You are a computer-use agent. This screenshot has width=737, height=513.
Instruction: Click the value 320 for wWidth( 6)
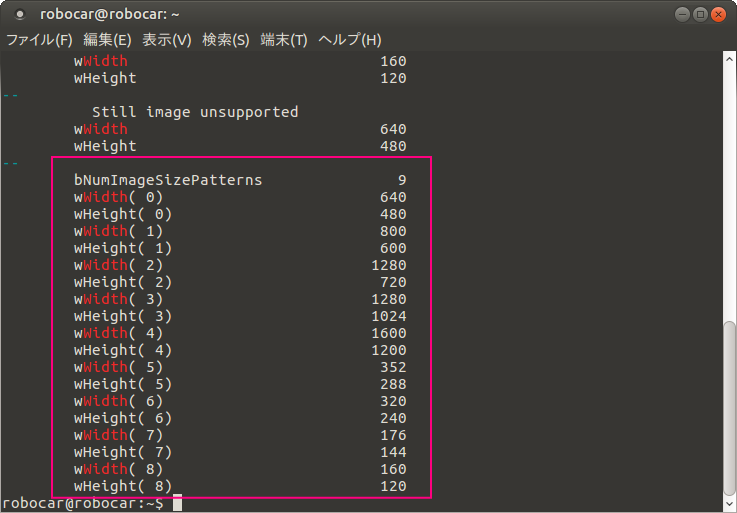click(393, 401)
